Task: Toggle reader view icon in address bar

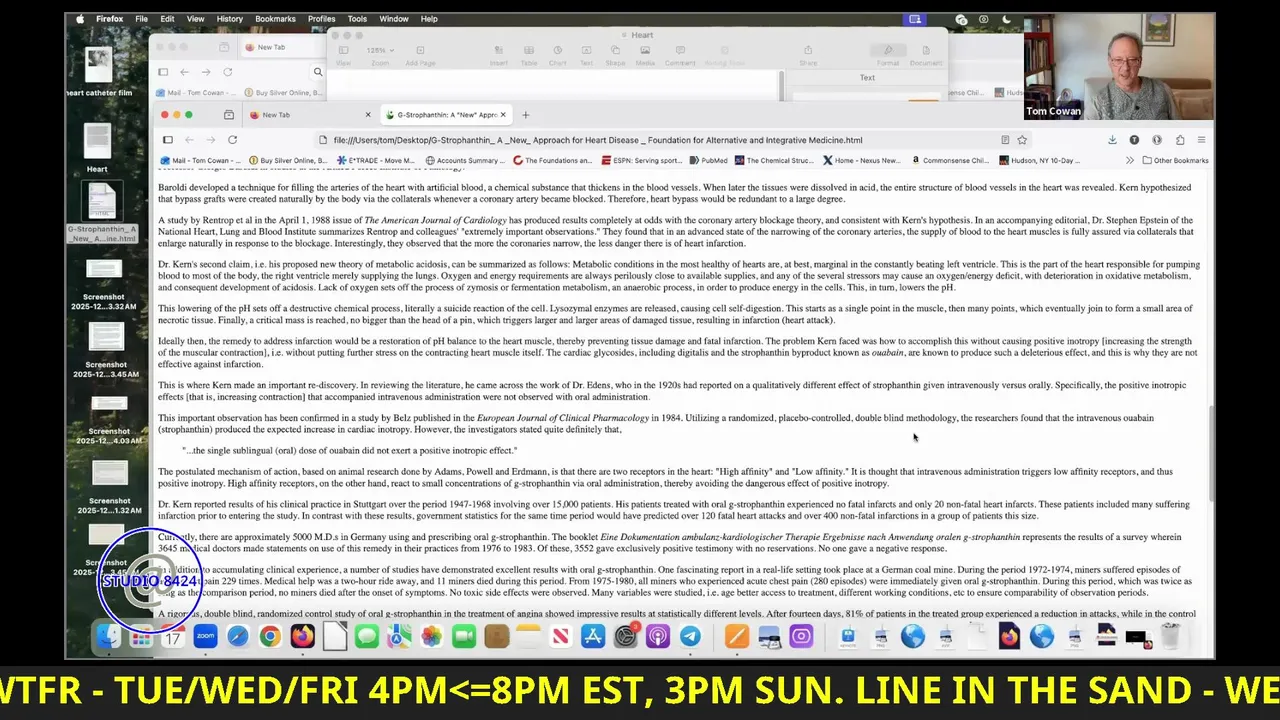Action: [1005, 140]
